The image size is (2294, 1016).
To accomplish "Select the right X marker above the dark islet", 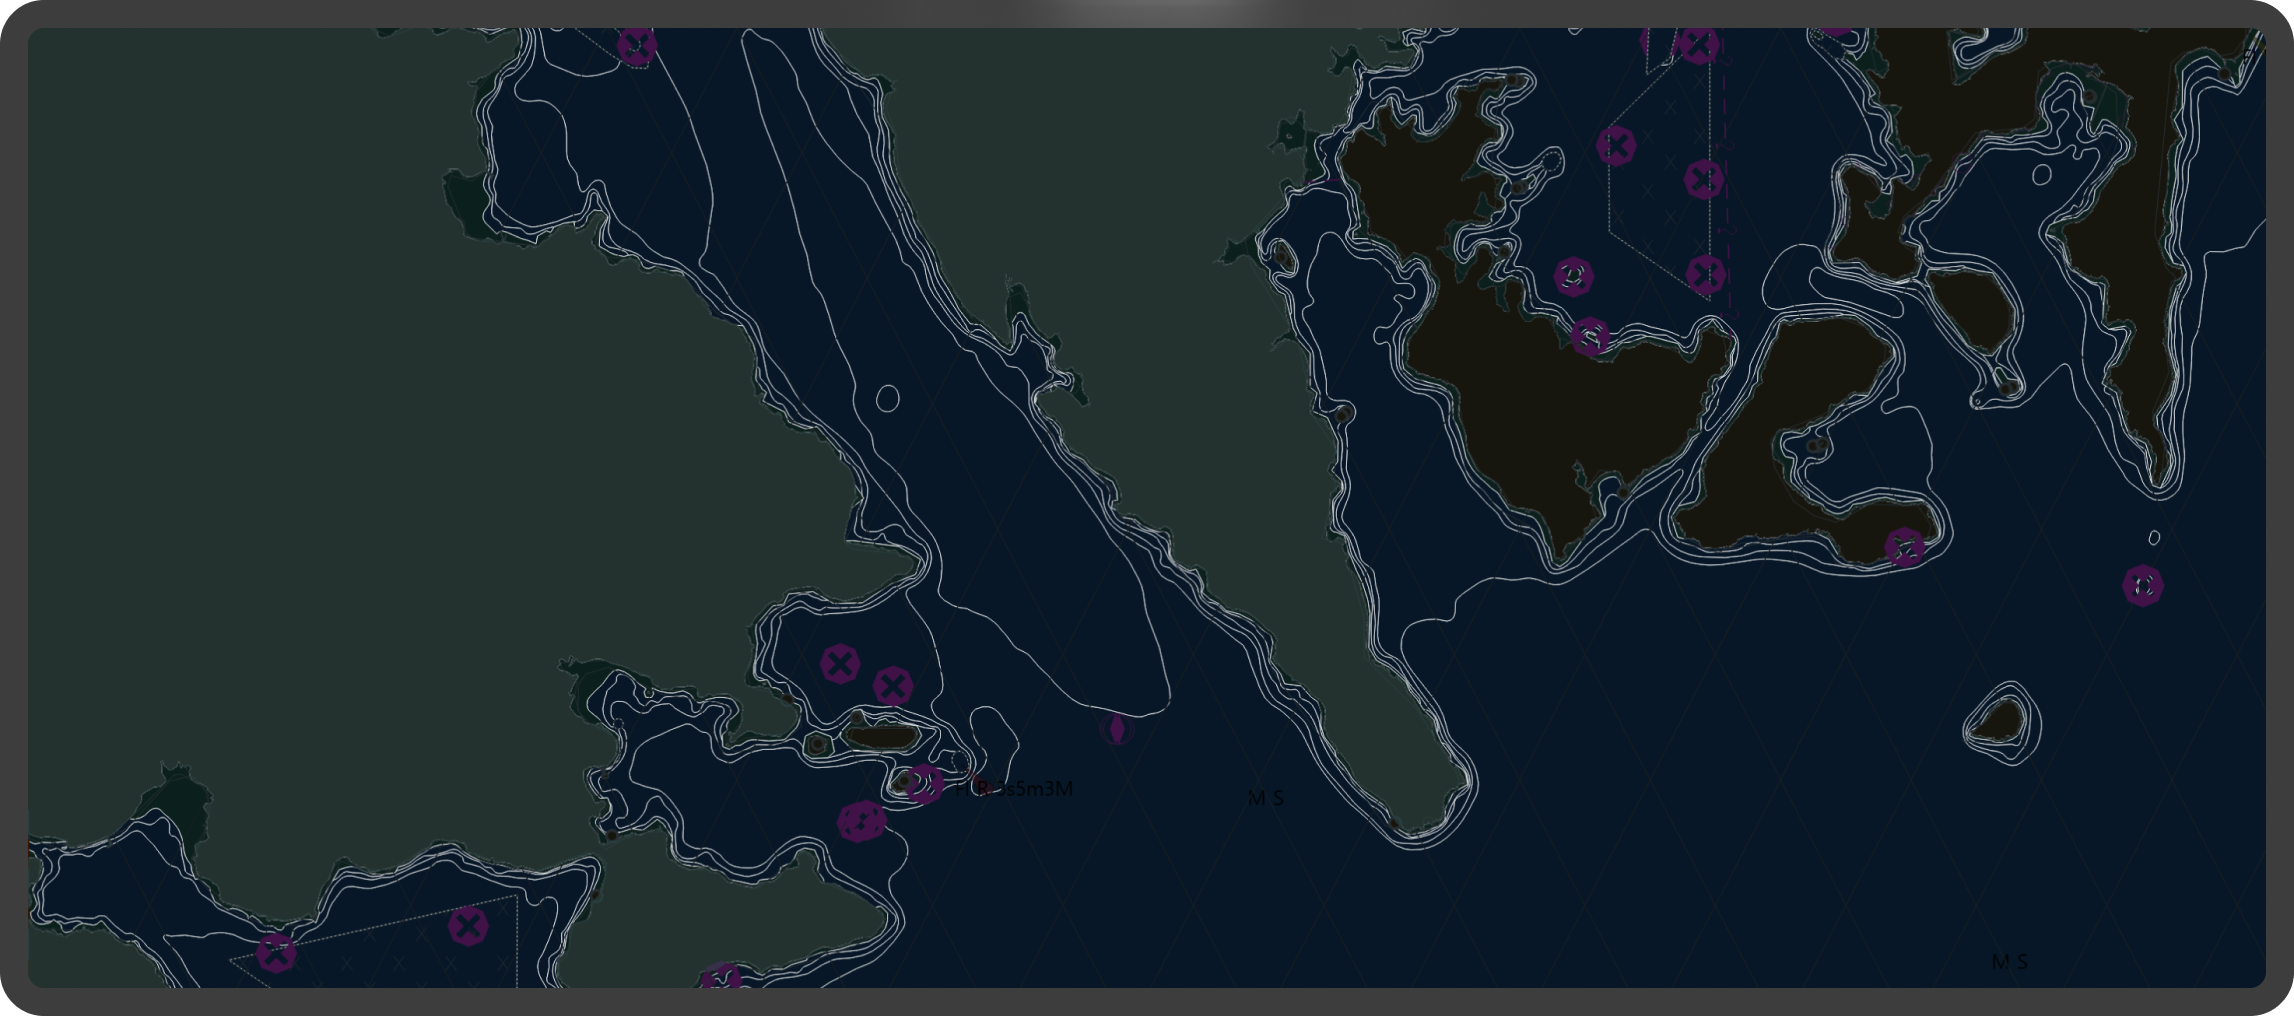I will coord(893,687).
